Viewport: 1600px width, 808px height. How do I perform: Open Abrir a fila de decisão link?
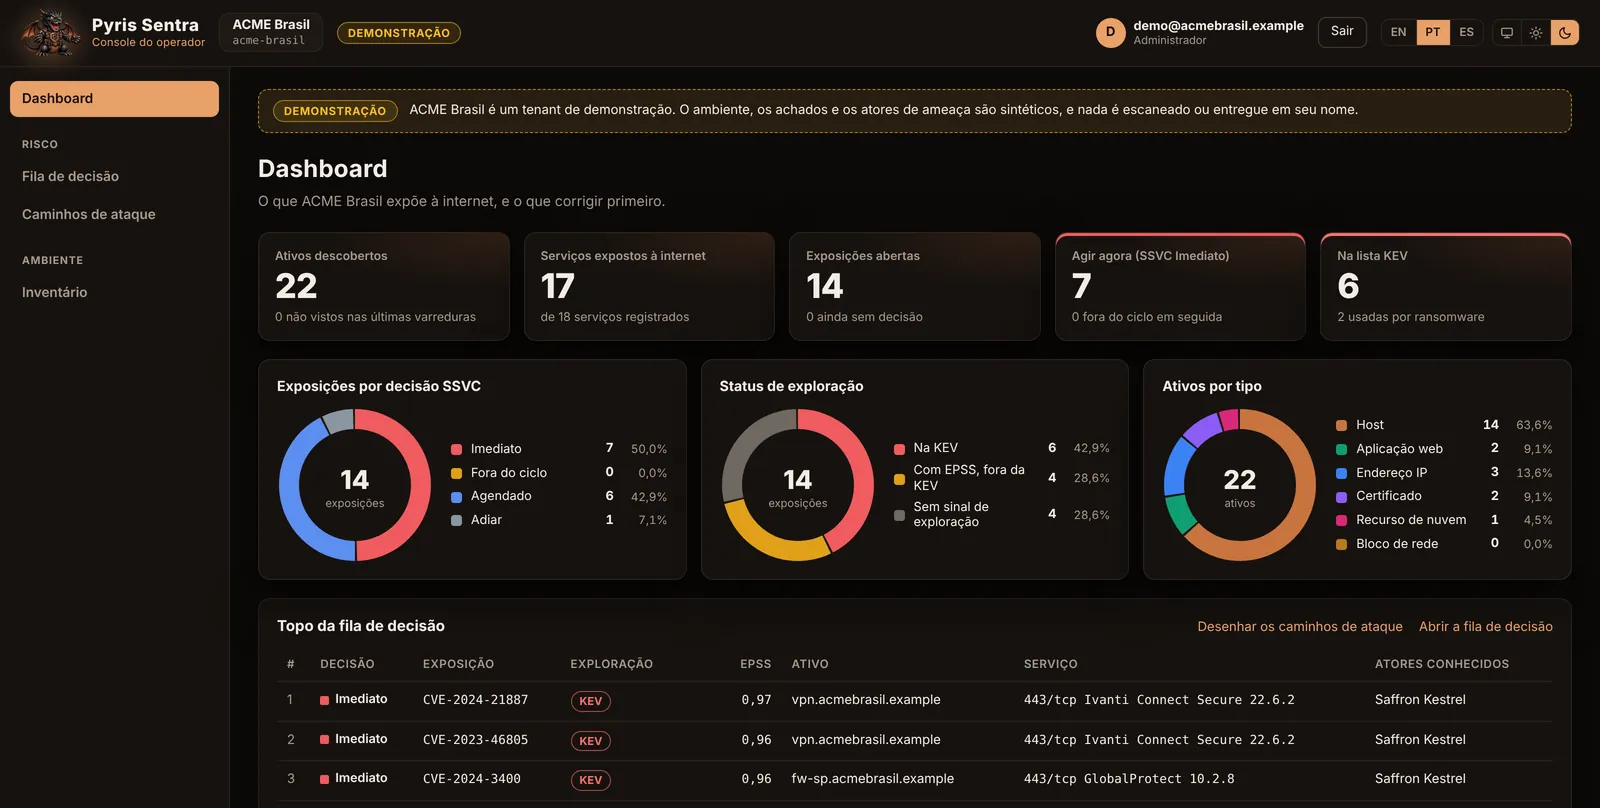1486,627
